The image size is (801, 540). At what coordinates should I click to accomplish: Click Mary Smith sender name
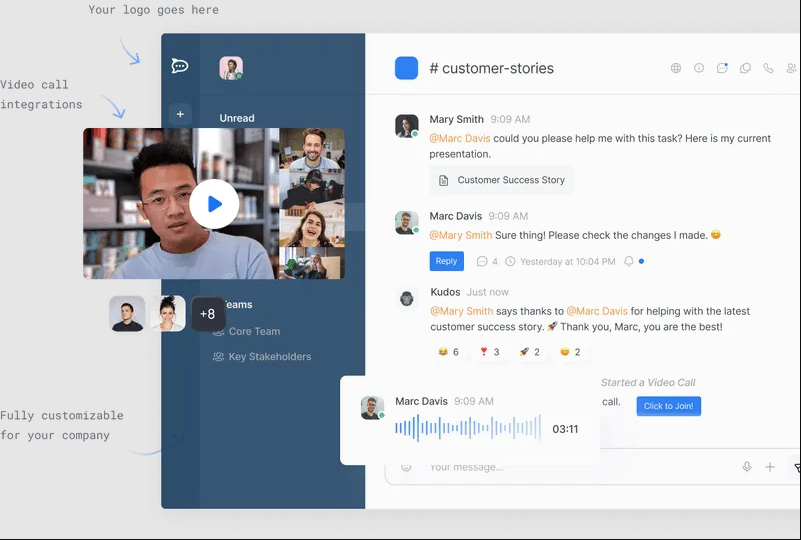pyautogui.click(x=456, y=120)
